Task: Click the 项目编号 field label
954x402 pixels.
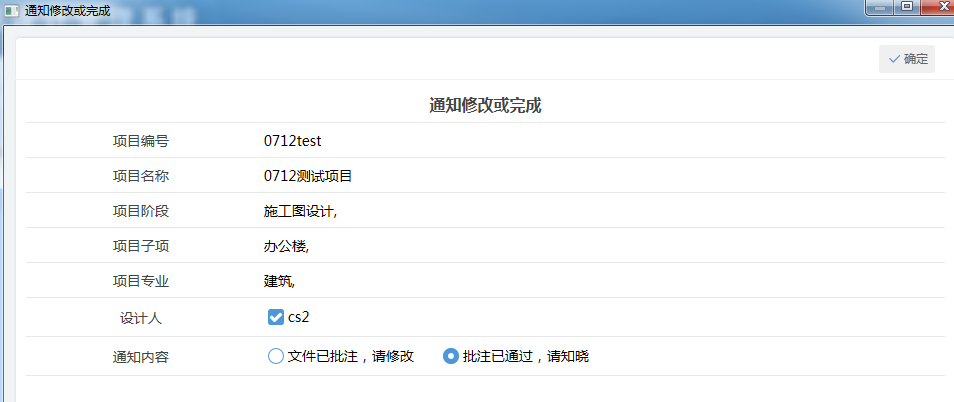Action: pos(141,141)
